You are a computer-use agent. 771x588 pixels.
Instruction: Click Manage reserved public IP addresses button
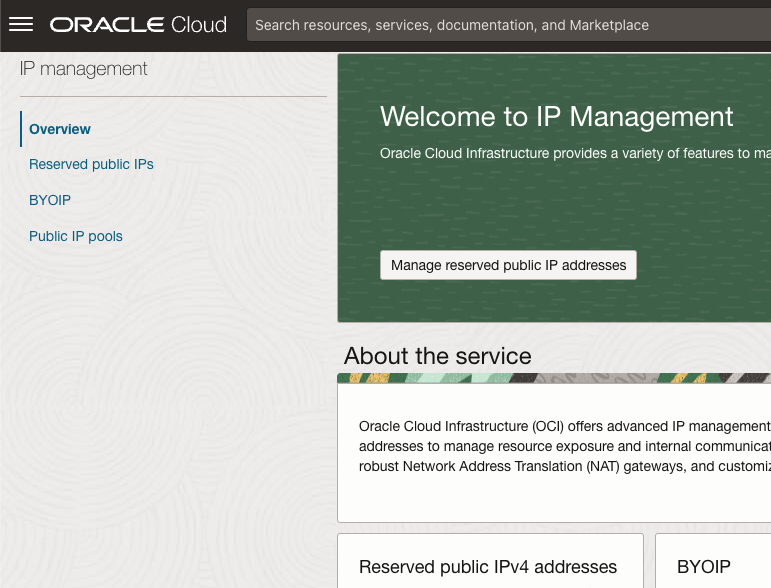click(508, 265)
